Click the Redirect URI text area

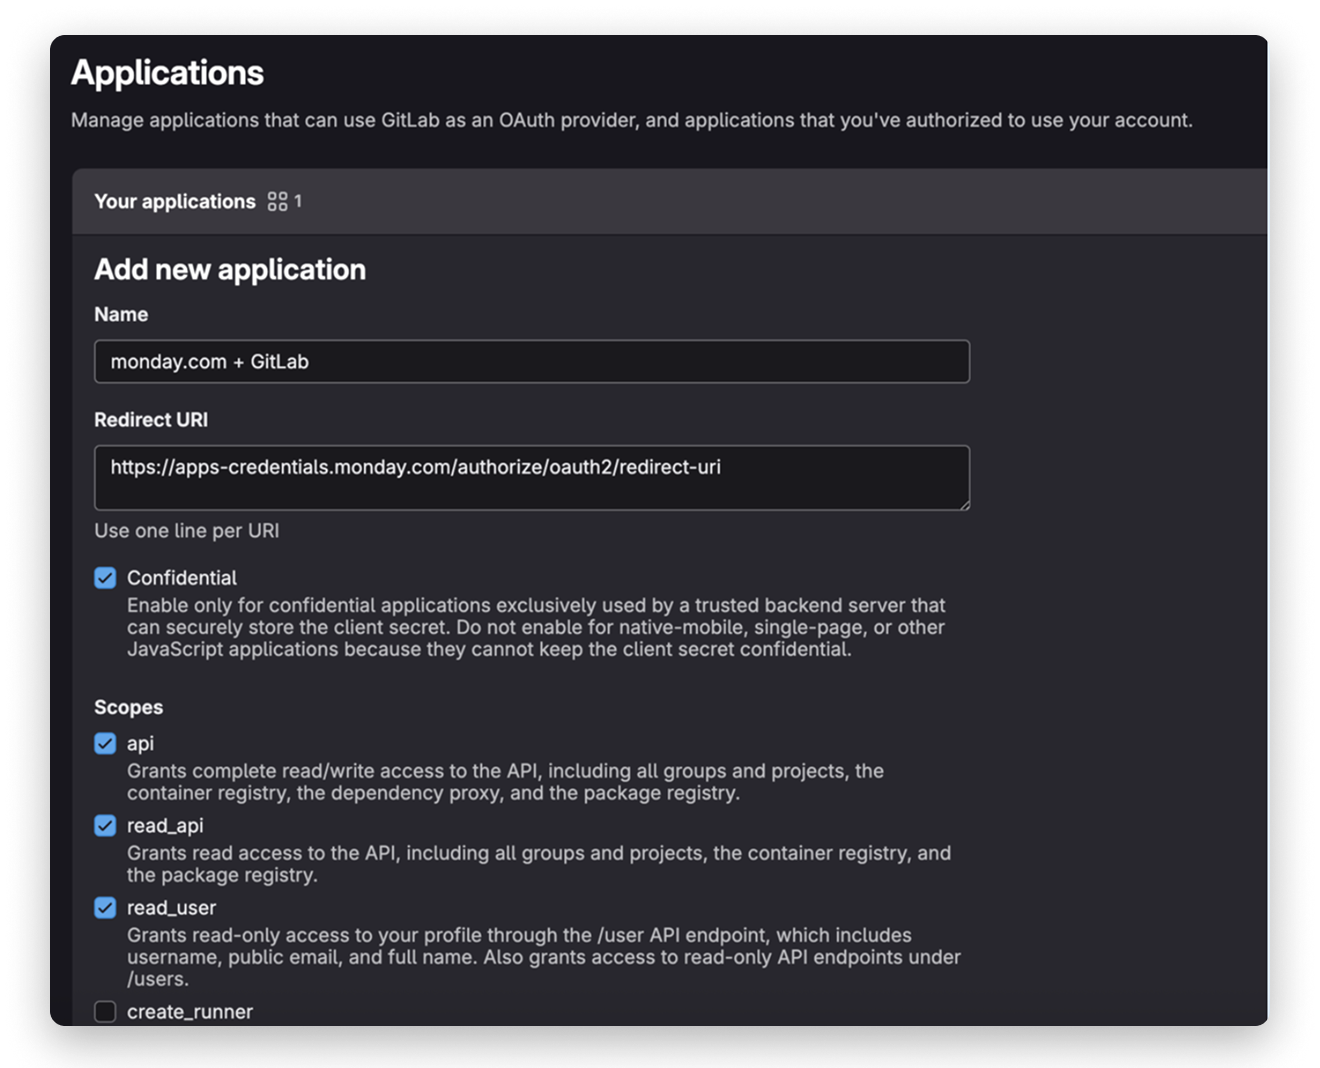coord(532,478)
